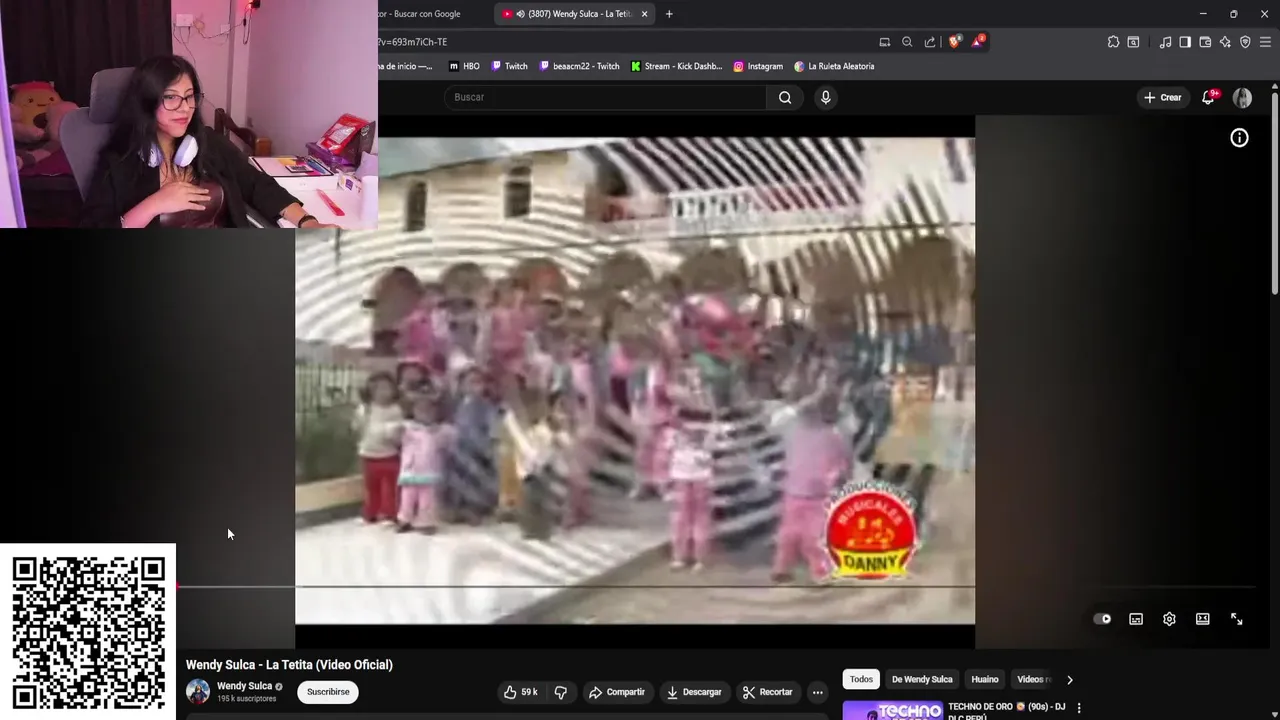
Task: Click the Crear button
Action: (x=1163, y=97)
